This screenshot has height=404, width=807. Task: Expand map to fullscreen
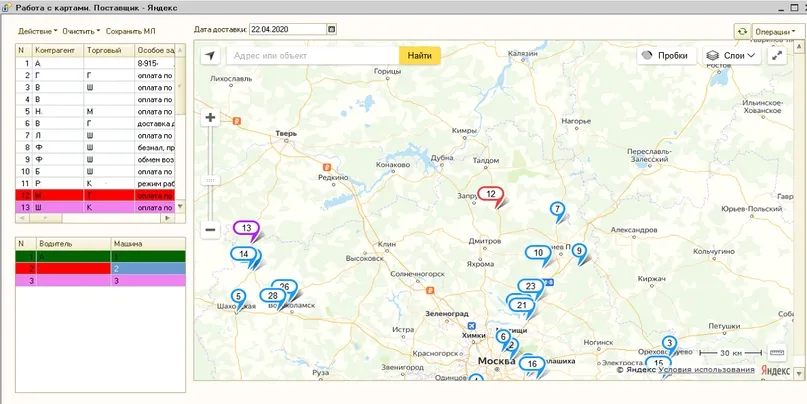click(x=777, y=56)
